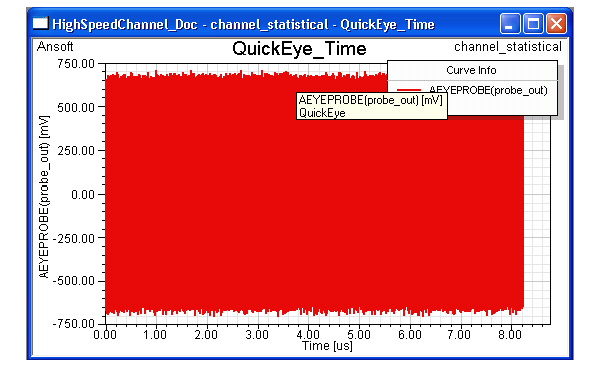600x369 pixels.
Task: Minimize the QuickEye_Time report window
Action: point(510,24)
